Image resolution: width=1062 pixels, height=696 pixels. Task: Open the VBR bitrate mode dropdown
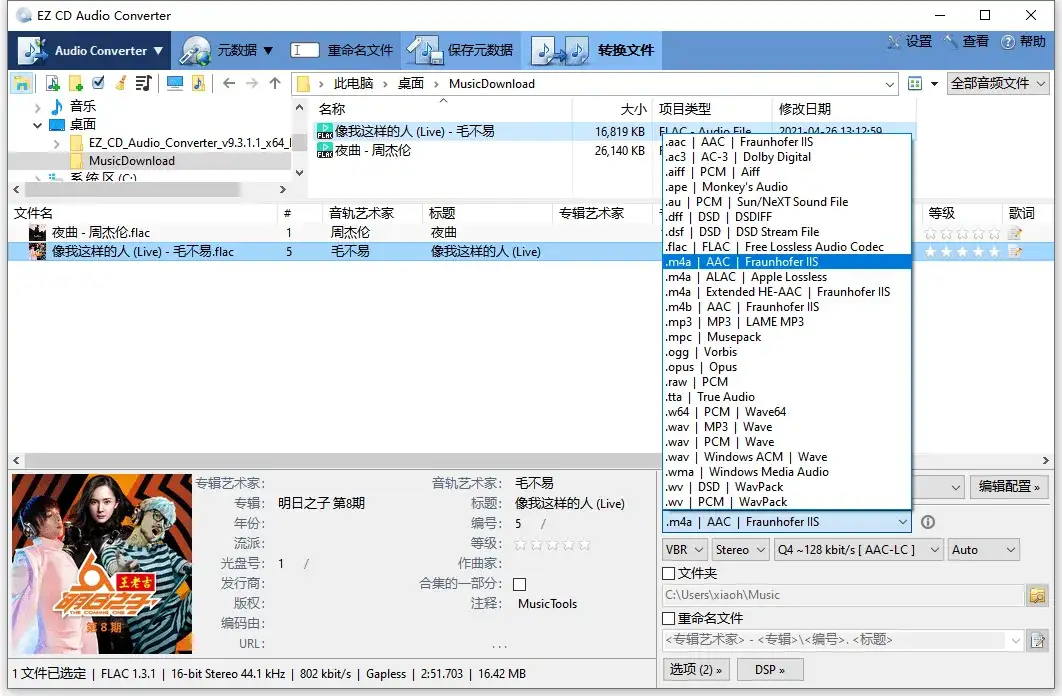pos(684,549)
